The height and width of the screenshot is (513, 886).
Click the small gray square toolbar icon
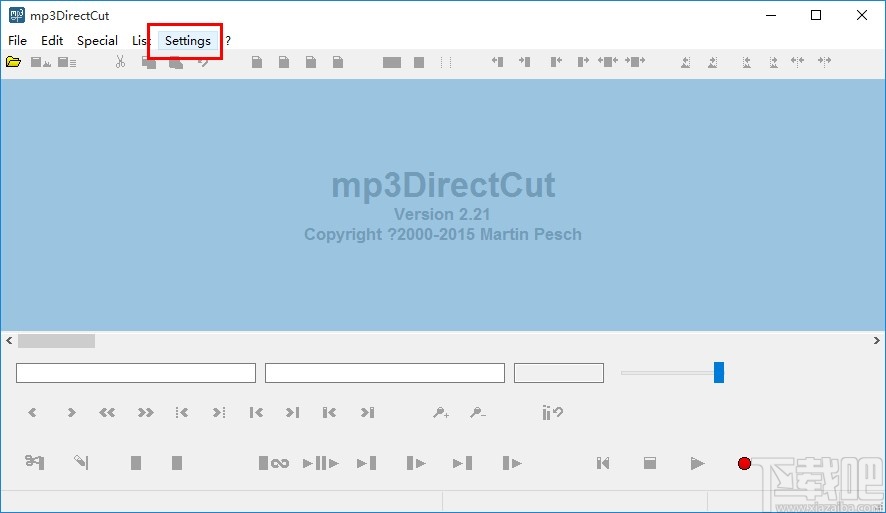(x=419, y=63)
